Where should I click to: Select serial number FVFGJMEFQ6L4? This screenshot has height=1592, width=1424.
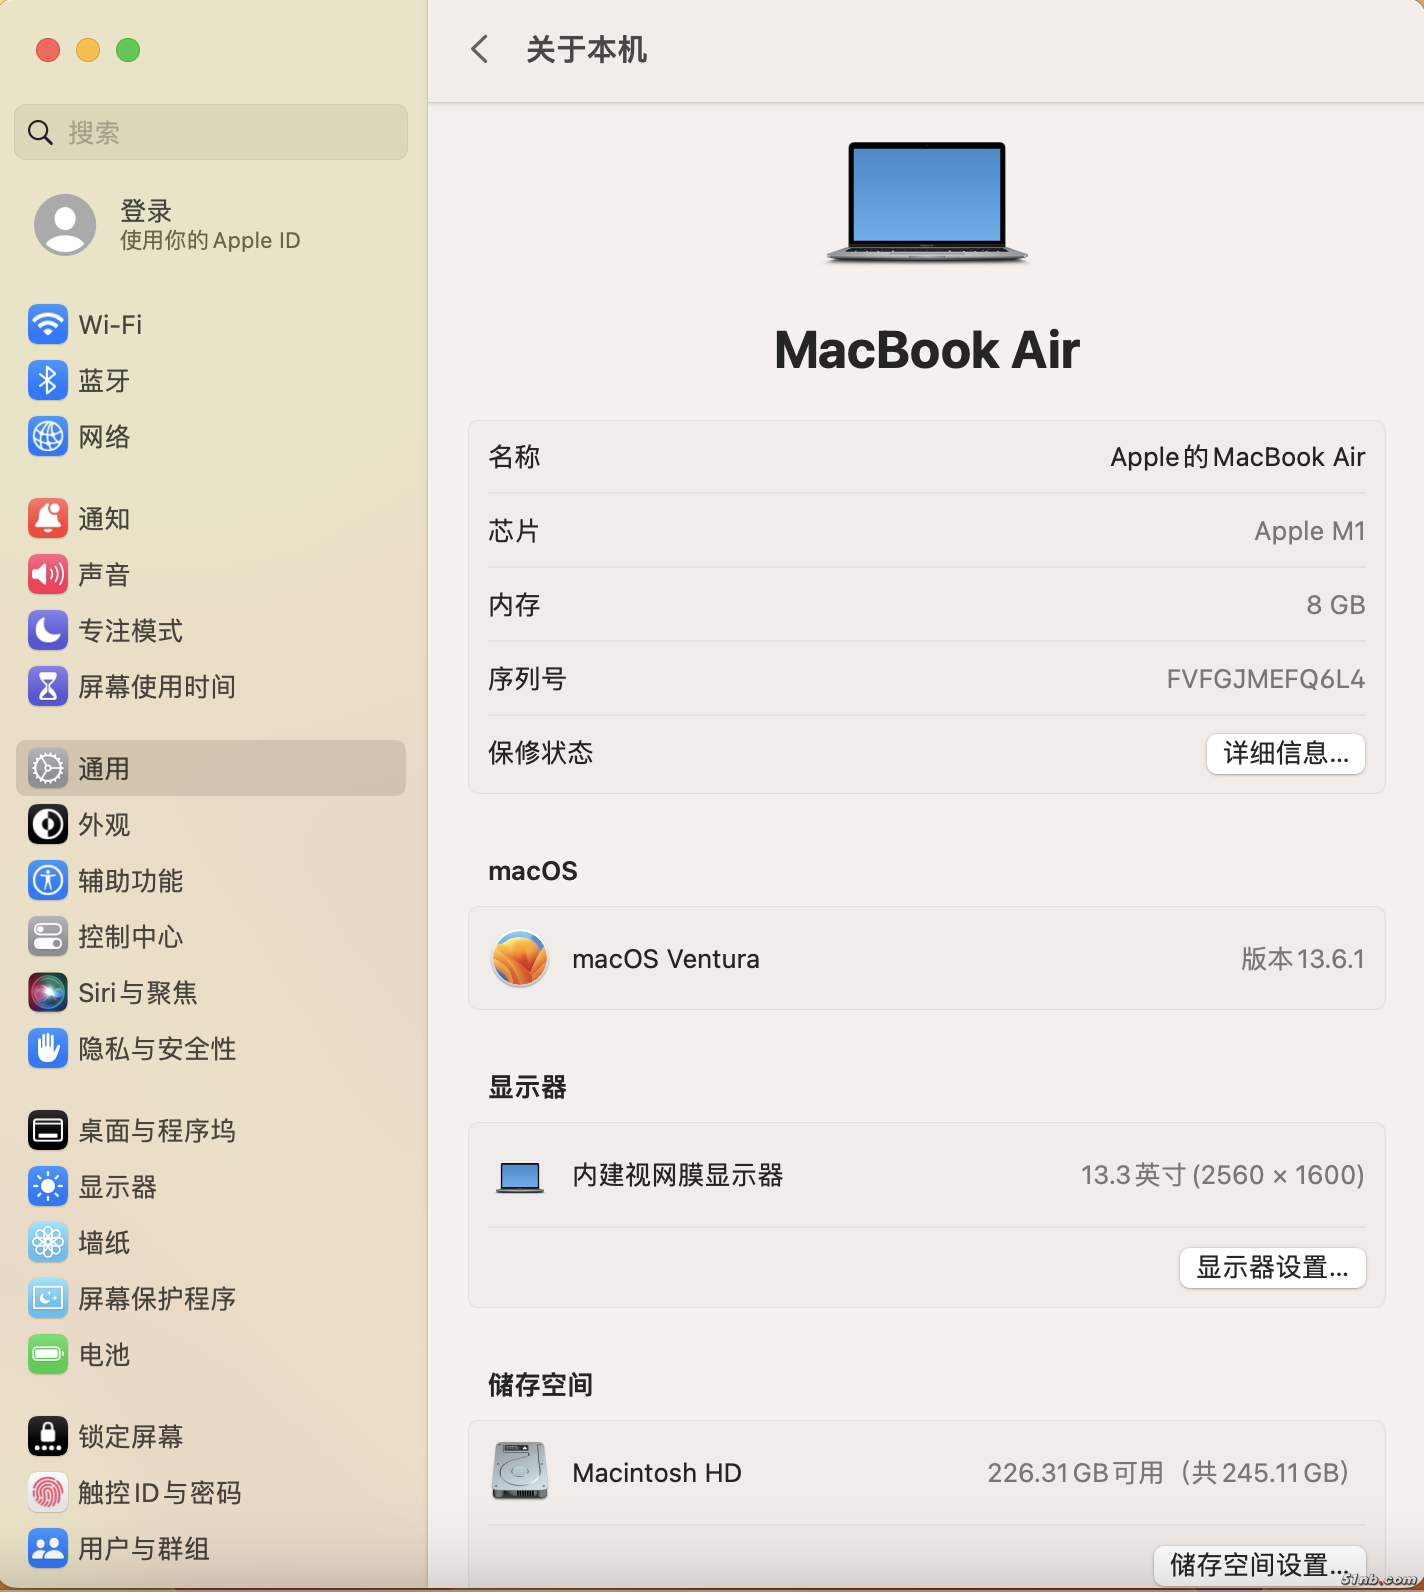pos(1266,679)
